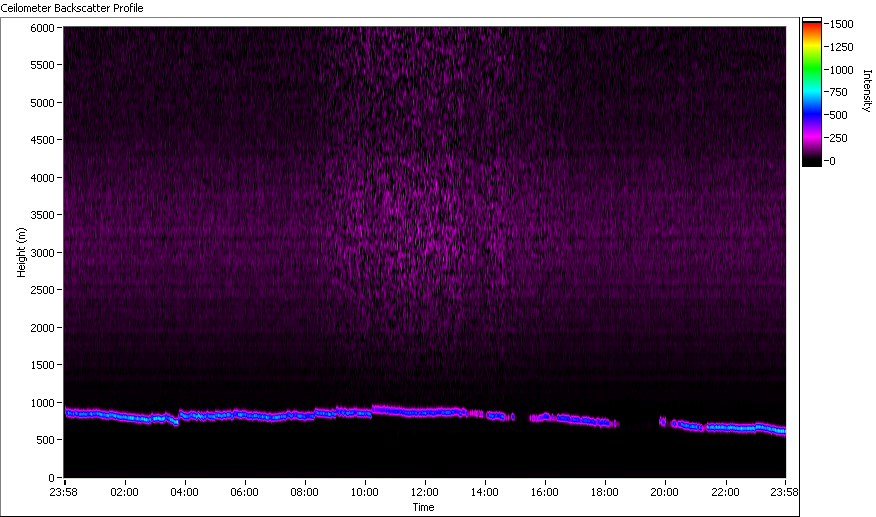Click the red top of intensity colorbar
Image resolution: width=876 pixels, height=517 pixels.
(812, 27)
